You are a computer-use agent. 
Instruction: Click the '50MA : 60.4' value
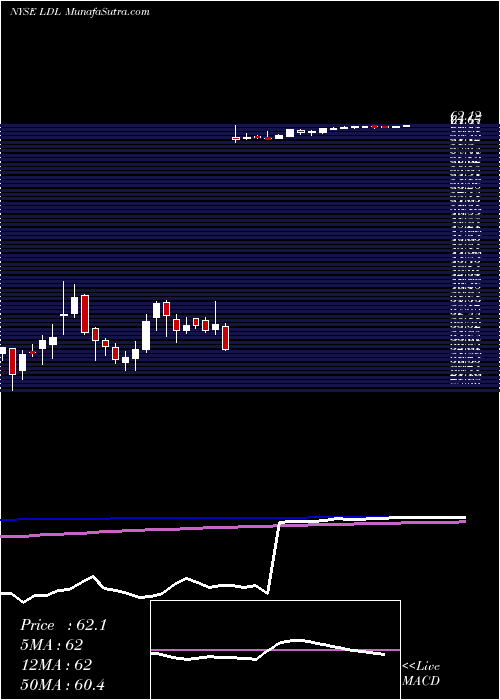pyautogui.click(x=62, y=684)
